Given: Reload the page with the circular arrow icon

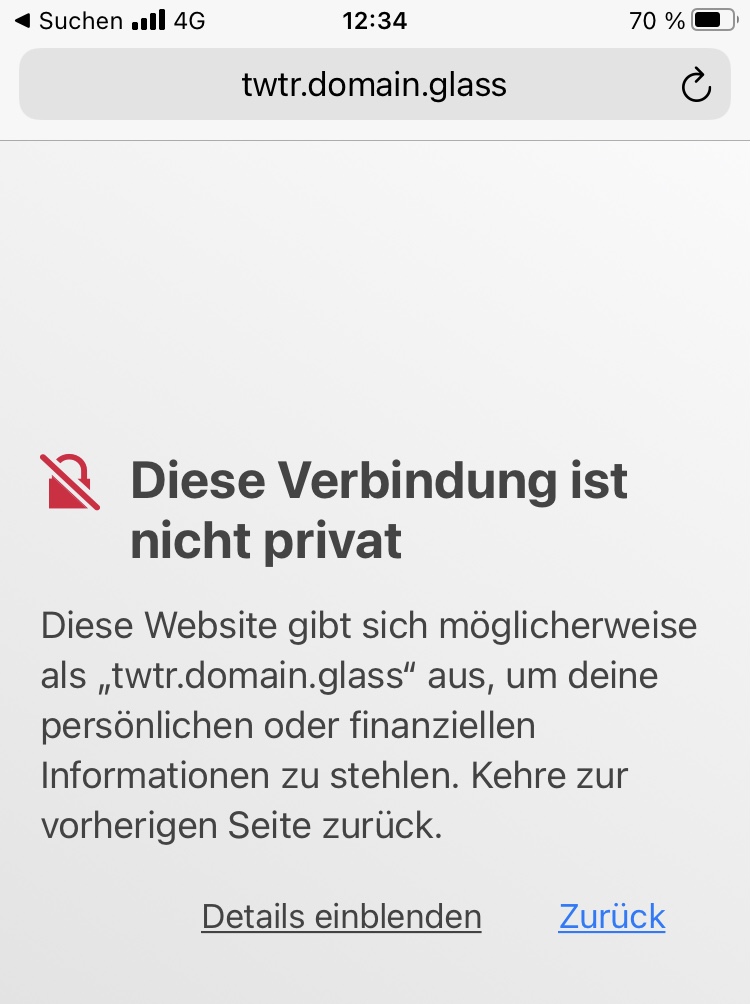Looking at the screenshot, I should pos(696,85).
